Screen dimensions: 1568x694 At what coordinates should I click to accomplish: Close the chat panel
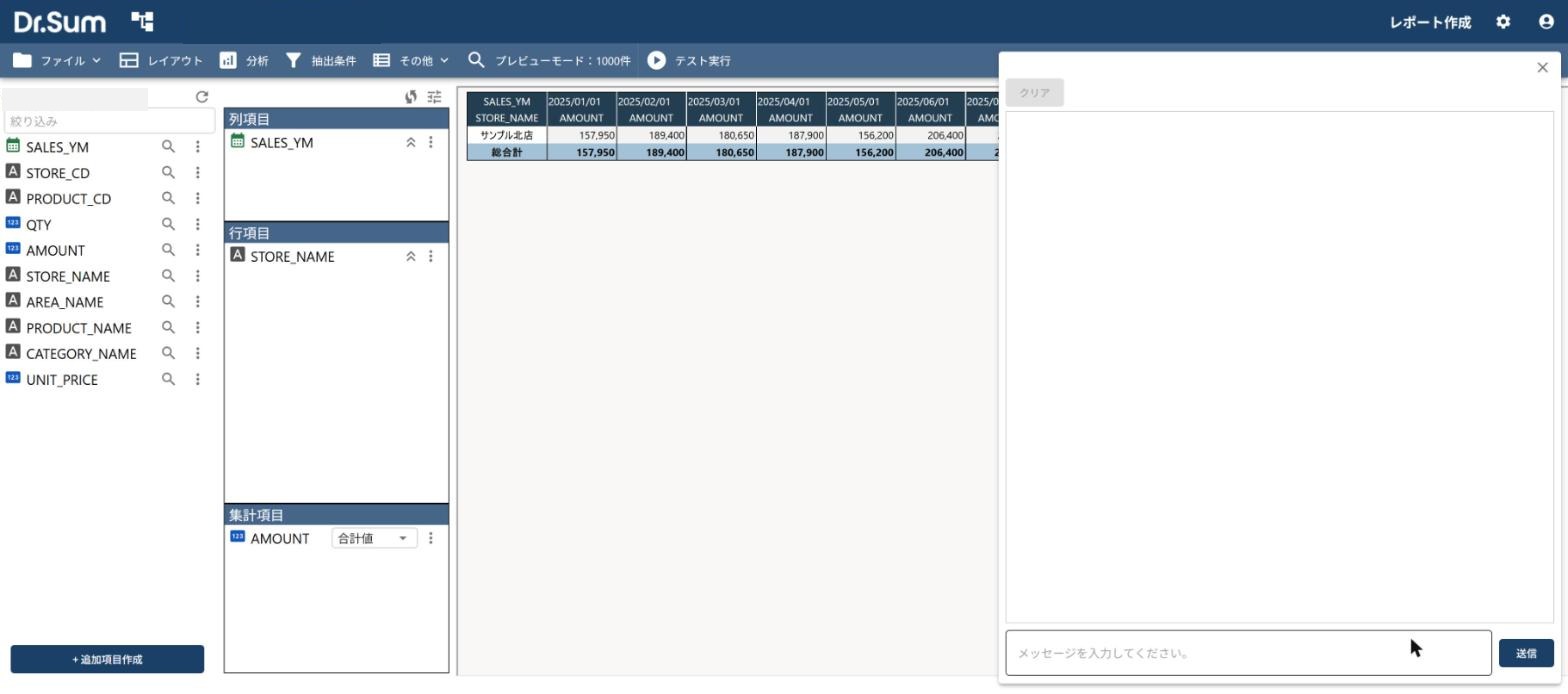point(1542,67)
